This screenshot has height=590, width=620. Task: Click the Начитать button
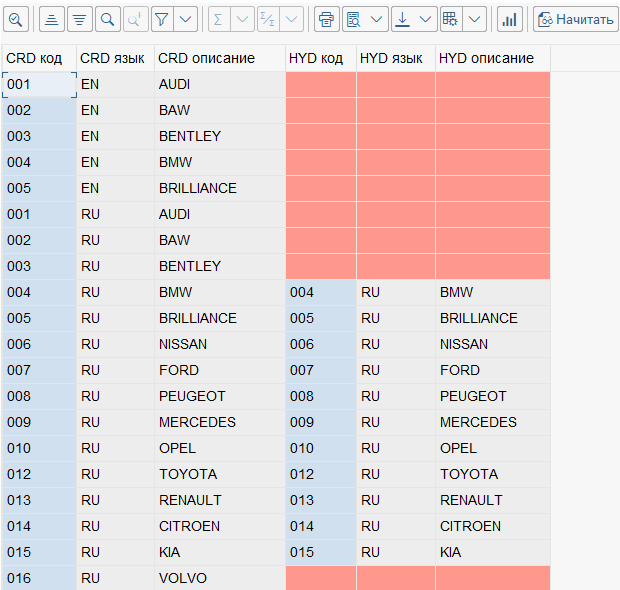tap(575, 19)
